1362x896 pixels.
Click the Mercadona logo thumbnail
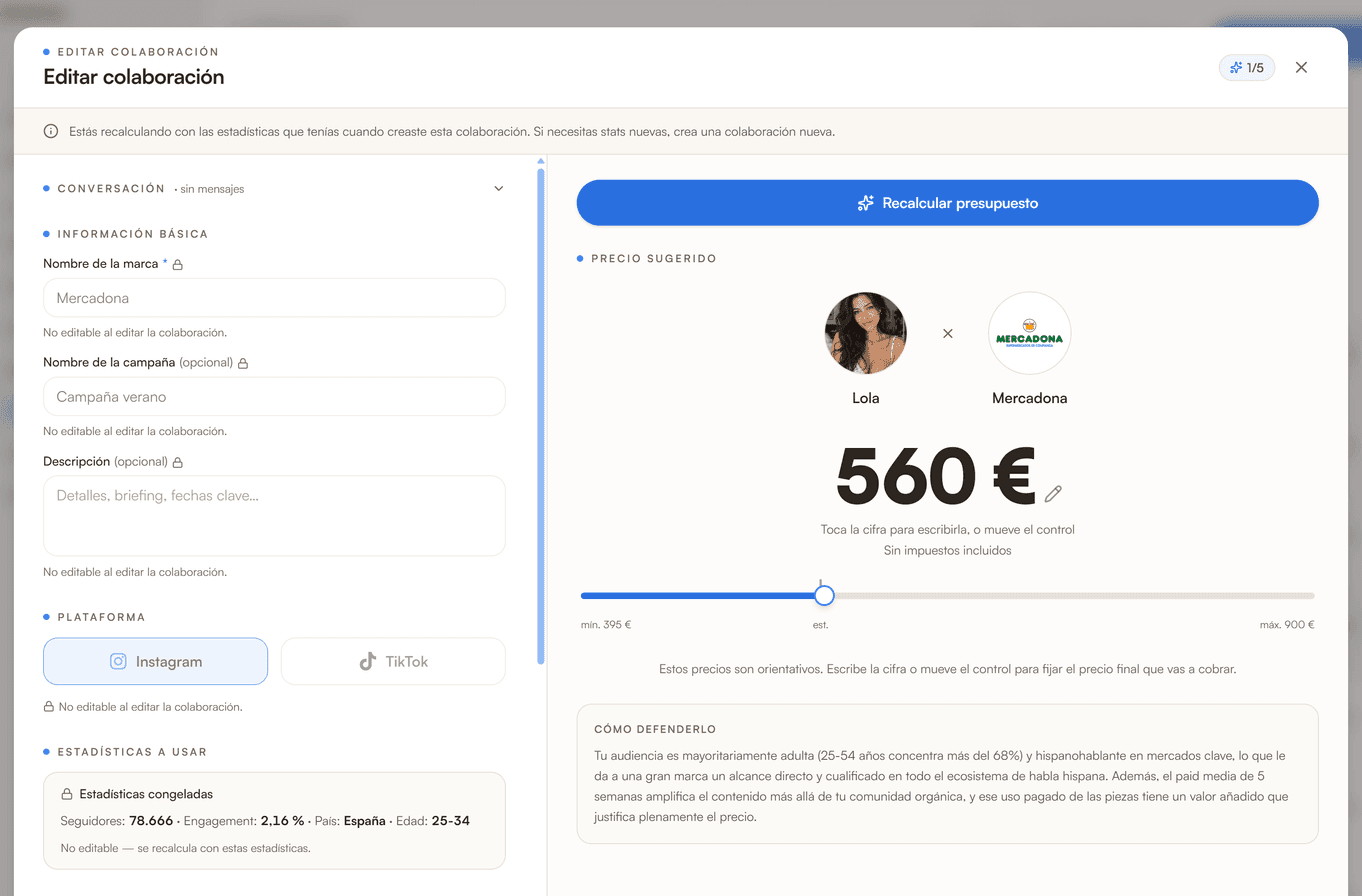(x=1029, y=333)
